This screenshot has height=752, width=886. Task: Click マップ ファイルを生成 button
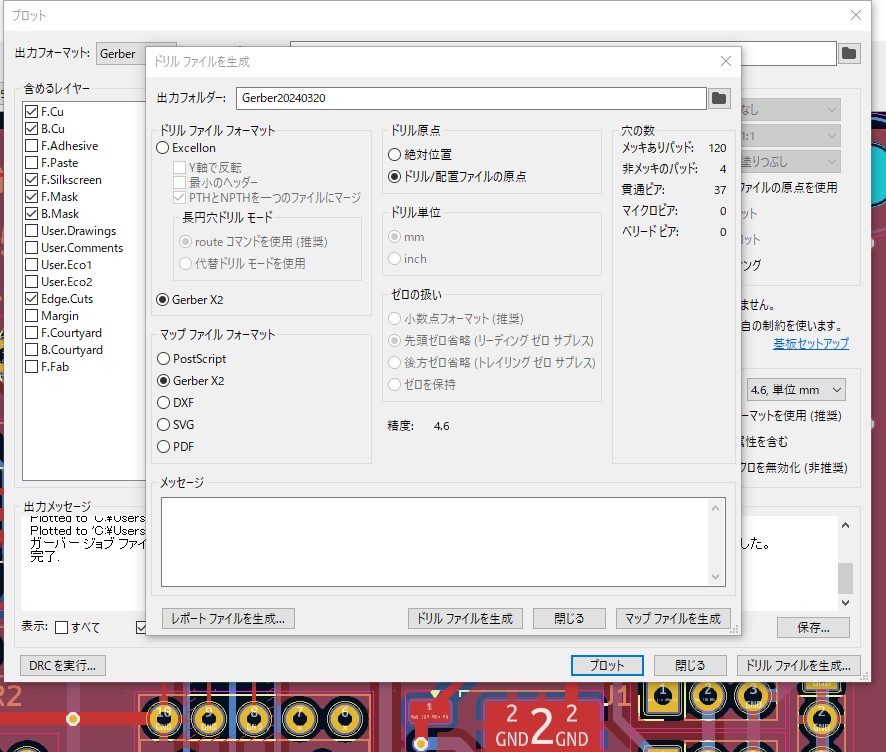tap(672, 618)
